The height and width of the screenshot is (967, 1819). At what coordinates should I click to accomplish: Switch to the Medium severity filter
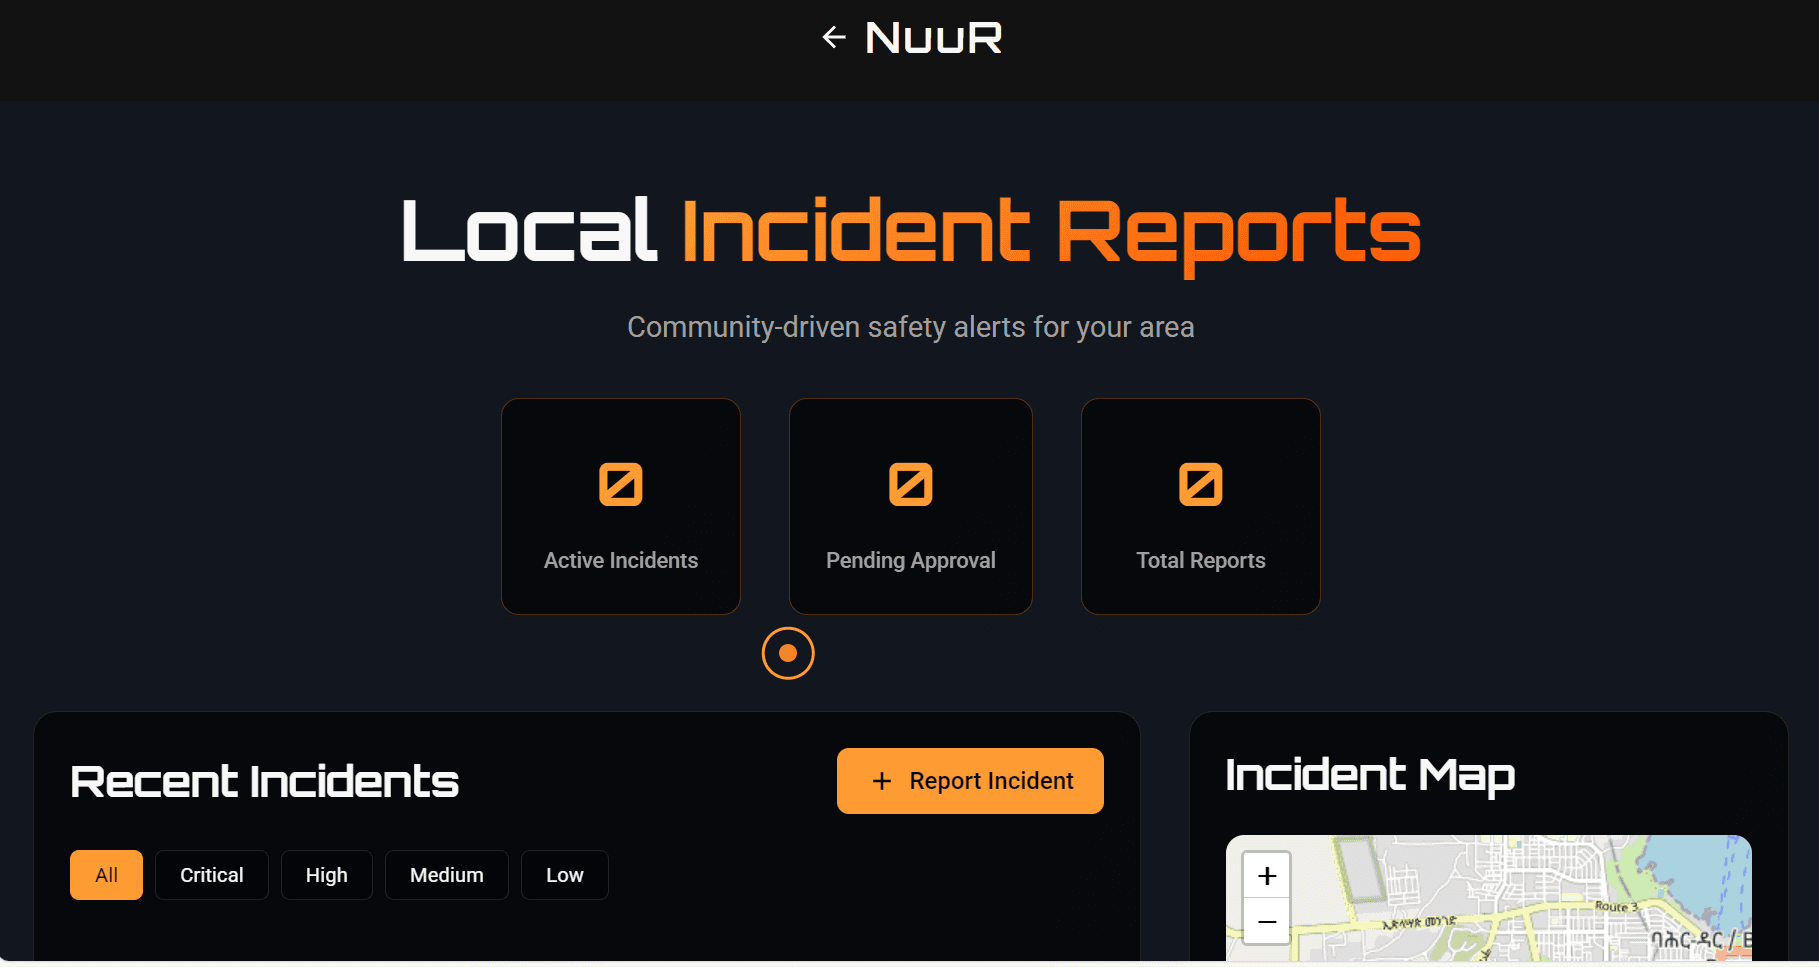click(446, 874)
